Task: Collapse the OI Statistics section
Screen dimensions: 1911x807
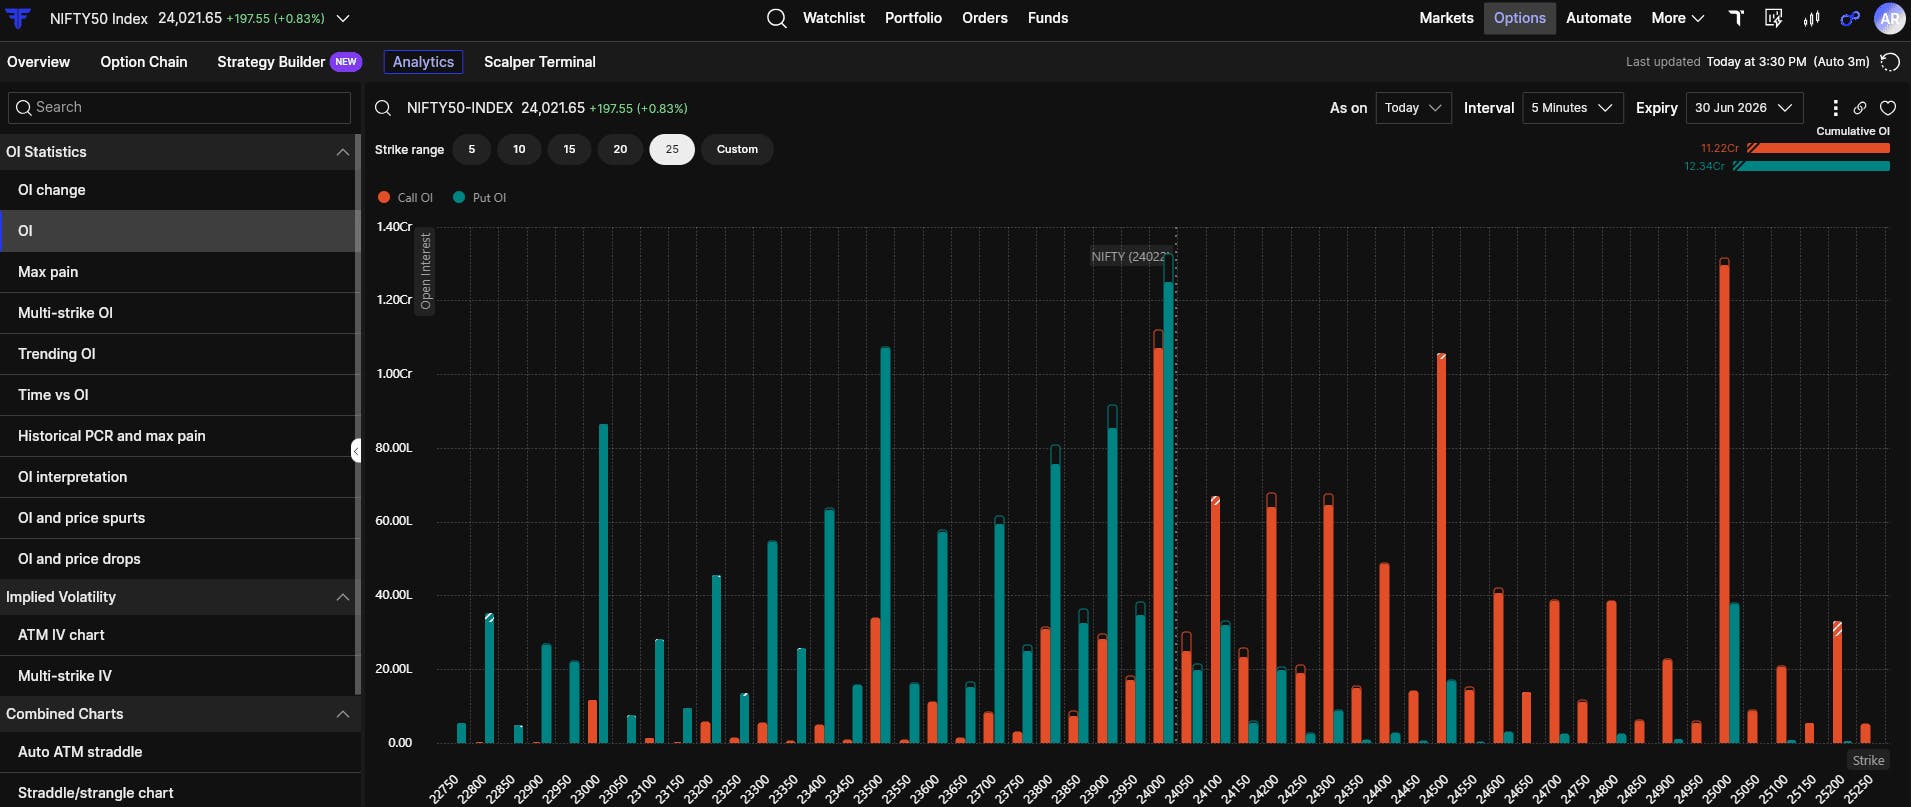Action: 343,152
